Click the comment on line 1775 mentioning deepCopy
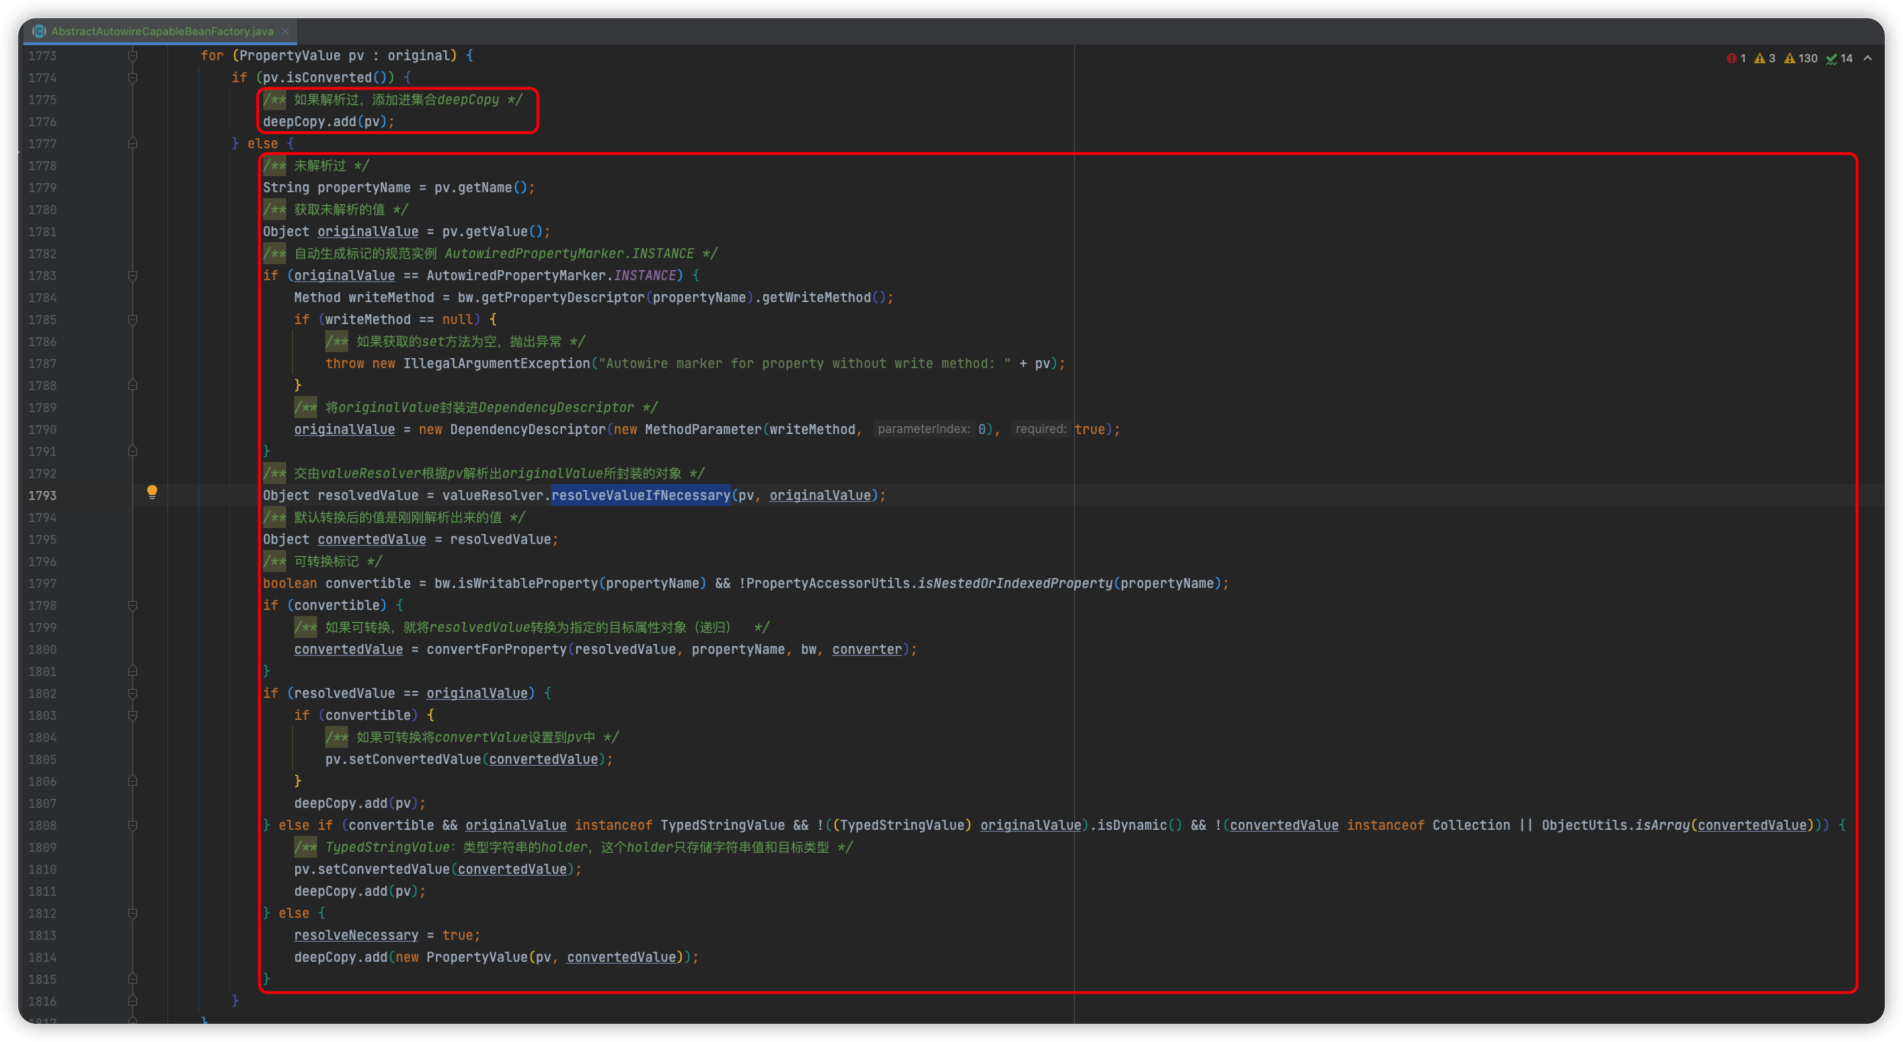 pos(393,100)
